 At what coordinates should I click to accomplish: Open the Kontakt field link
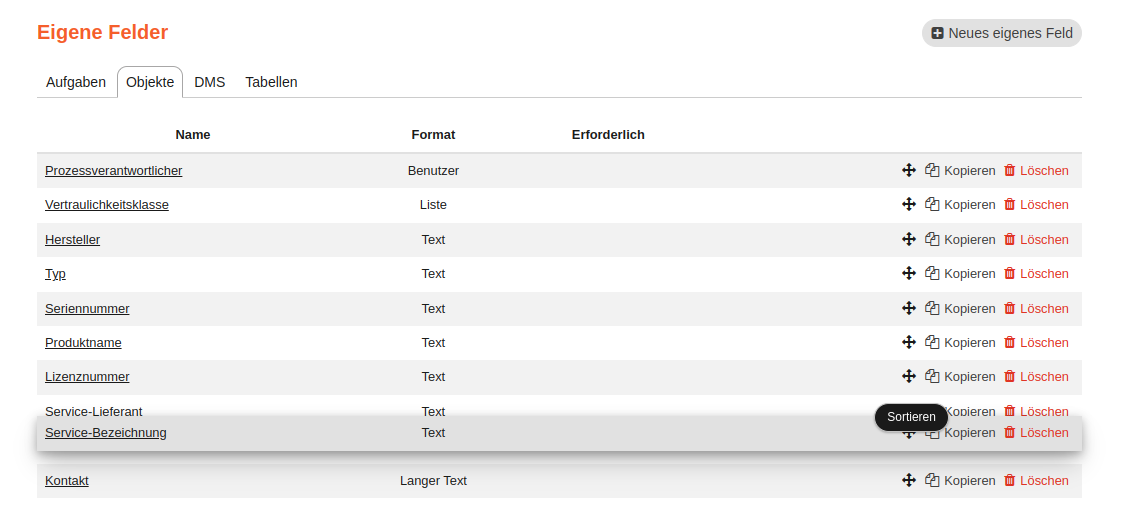coord(67,481)
